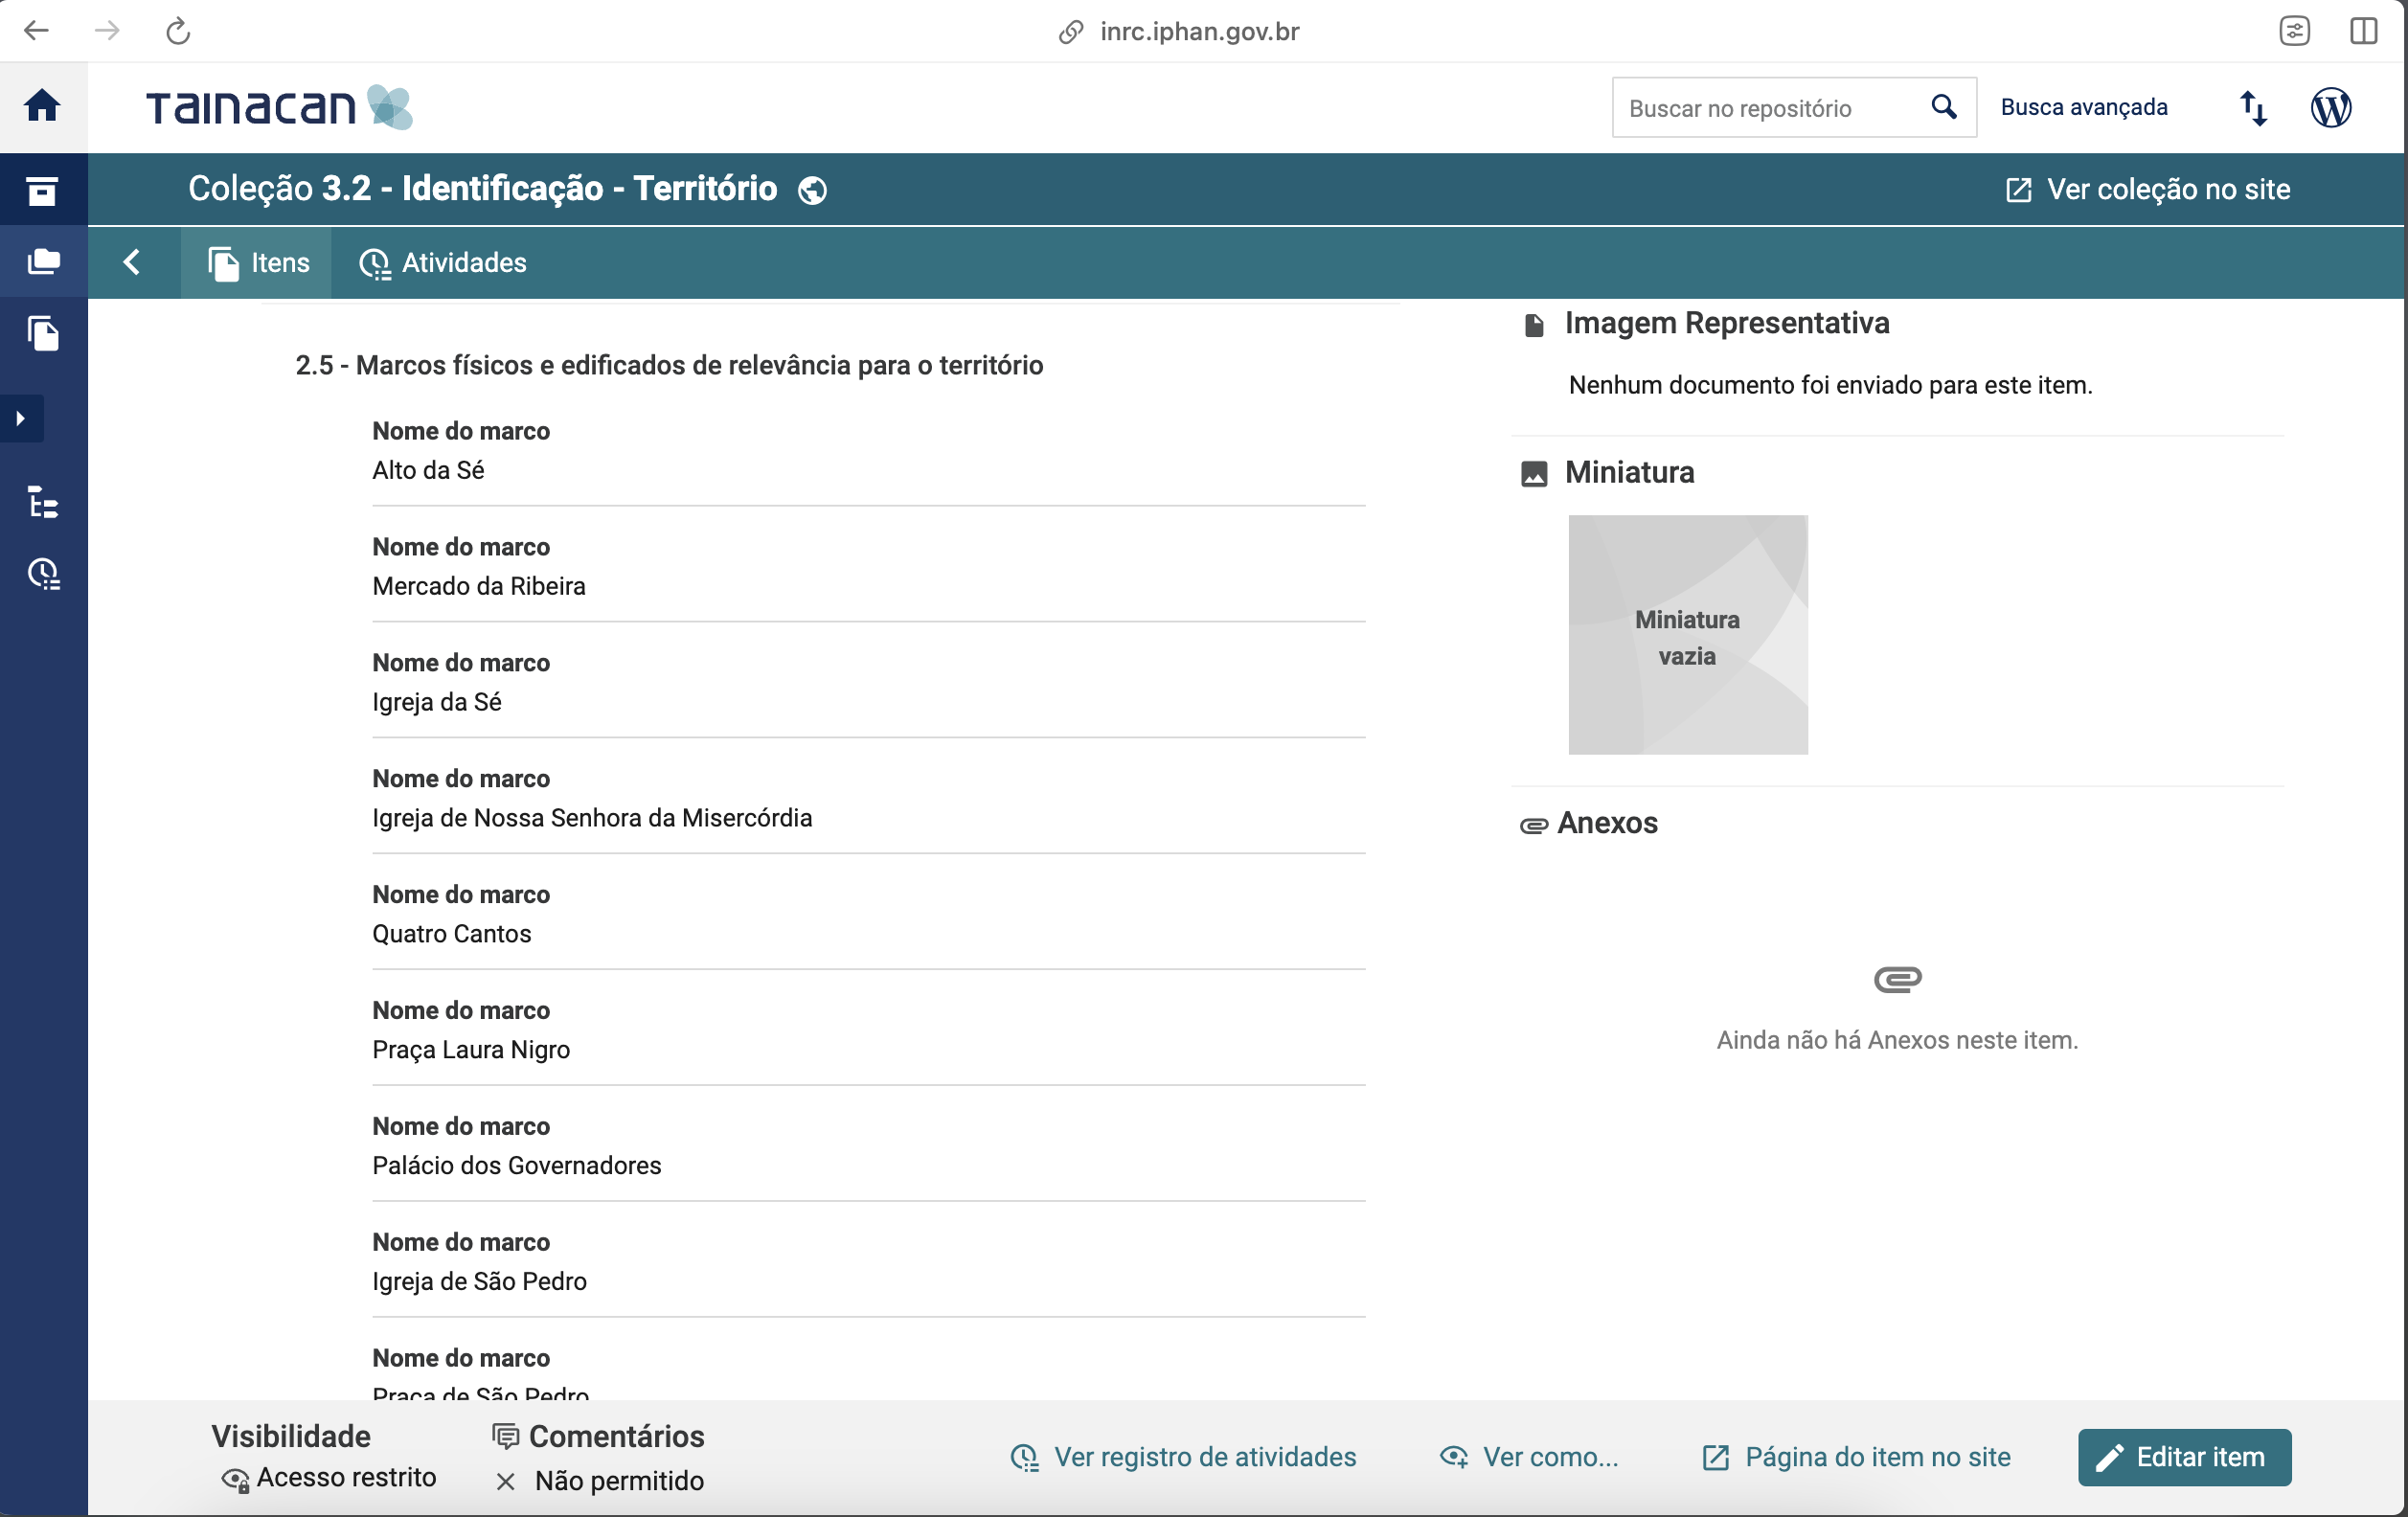Select the Palácio dos Governadores value text

click(x=517, y=1166)
